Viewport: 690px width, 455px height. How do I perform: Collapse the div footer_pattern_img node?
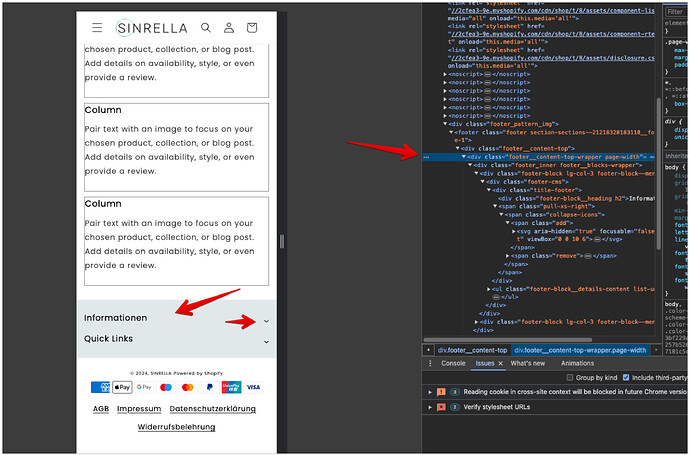[x=445, y=124]
